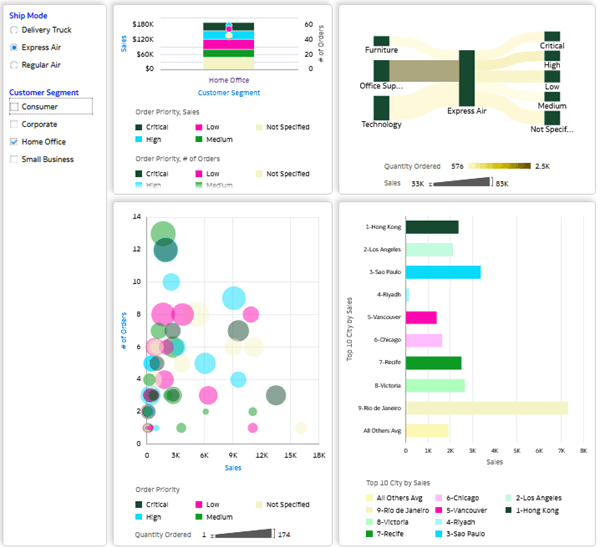Uncheck the Home Office segment
Image resolution: width=600 pixels, height=548 pixels.
(14, 142)
